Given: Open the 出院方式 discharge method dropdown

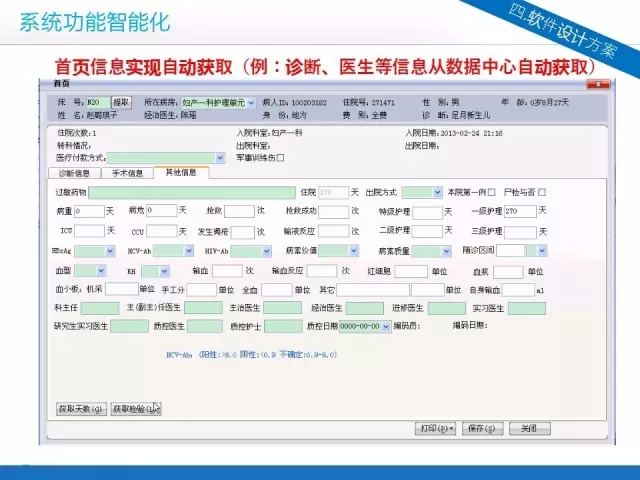Looking at the screenshot, I should [437, 192].
